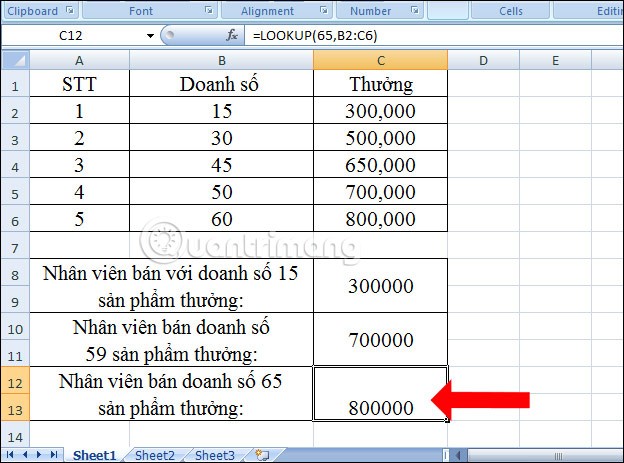Select column E header

click(x=555, y=61)
